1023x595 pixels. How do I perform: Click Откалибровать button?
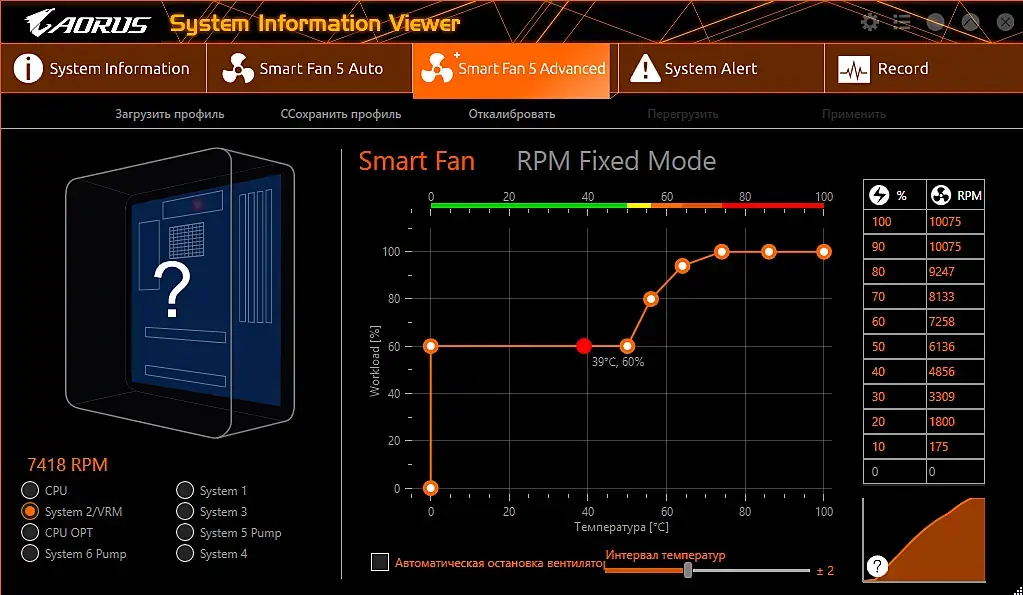(x=512, y=114)
